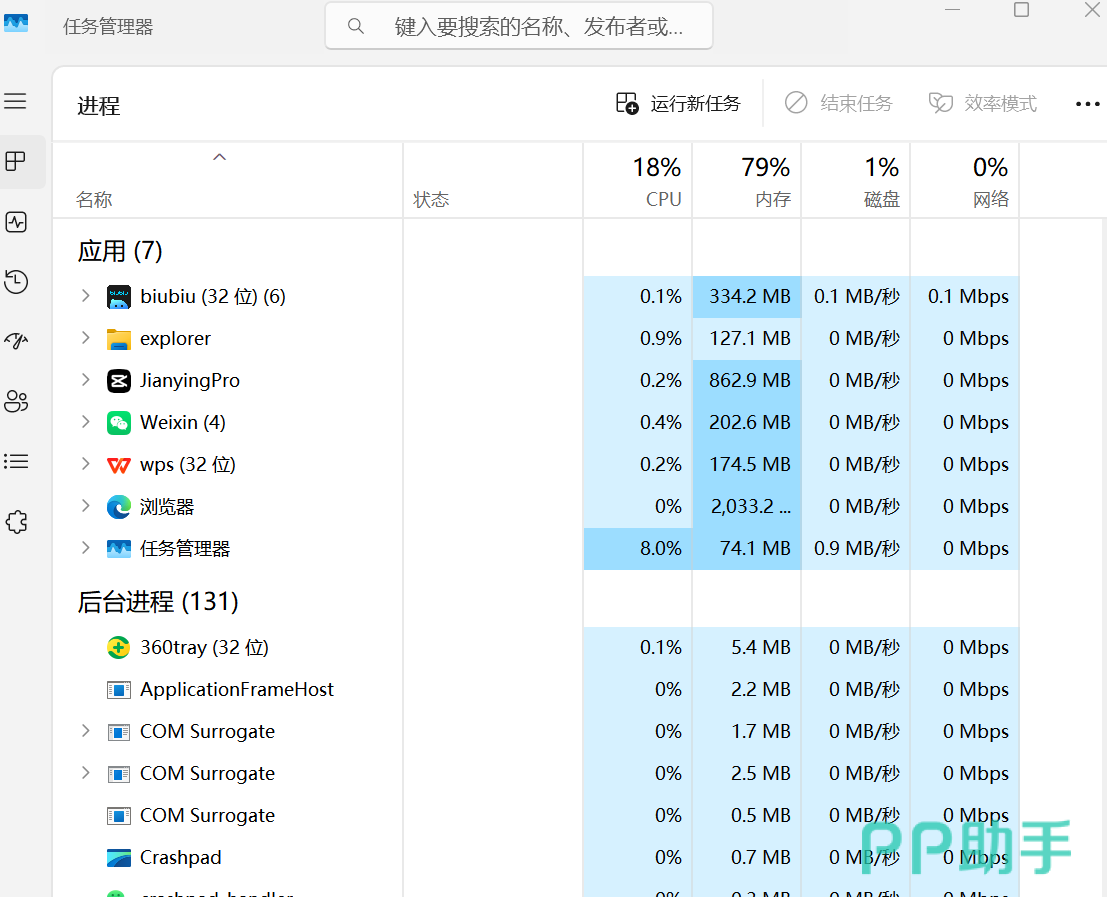The height and width of the screenshot is (897, 1107).
Task: Open the App history sidebar icon
Action: [x=16, y=282]
